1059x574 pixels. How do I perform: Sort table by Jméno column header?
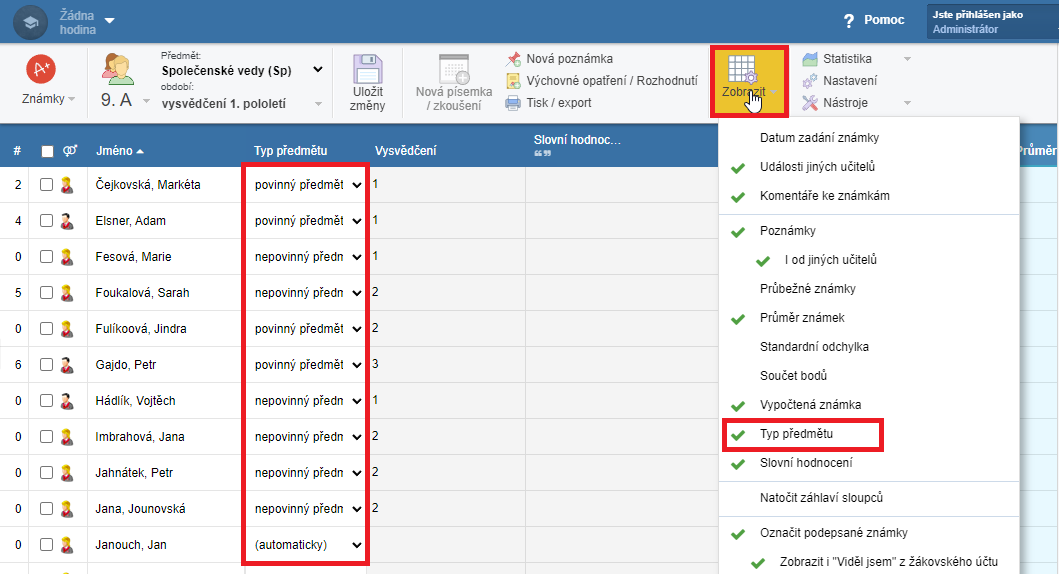click(x=120, y=151)
